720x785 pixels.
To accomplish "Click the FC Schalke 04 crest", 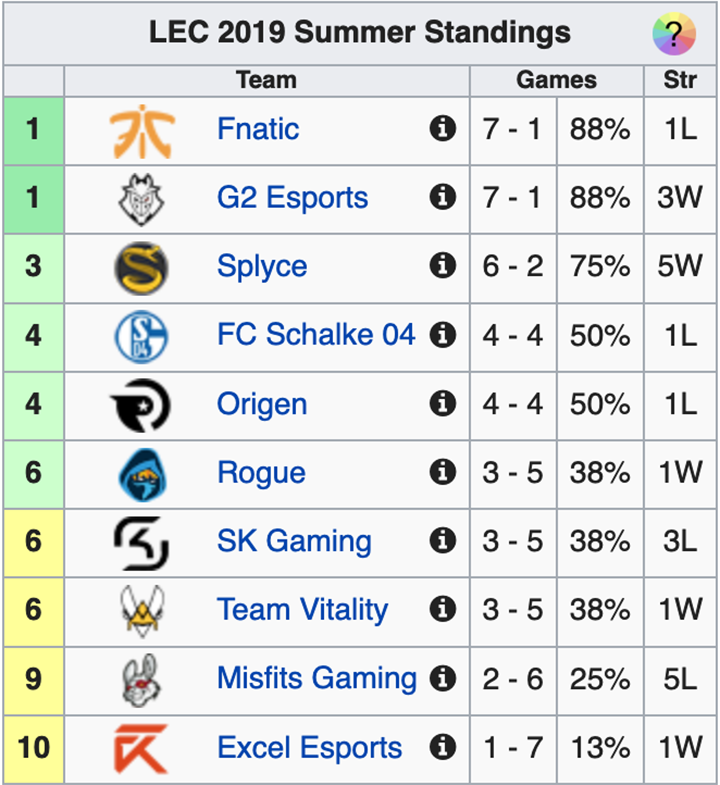I will tap(141, 337).
